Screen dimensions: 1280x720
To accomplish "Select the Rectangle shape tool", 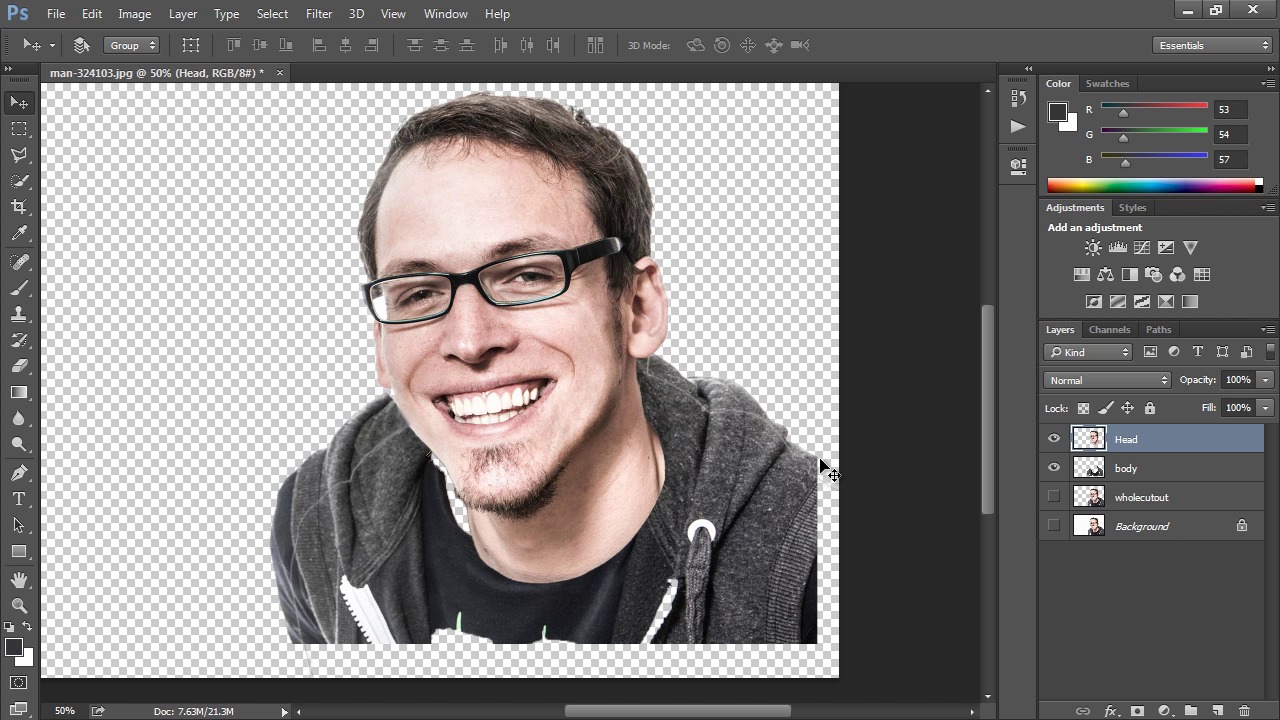I will tap(19, 551).
